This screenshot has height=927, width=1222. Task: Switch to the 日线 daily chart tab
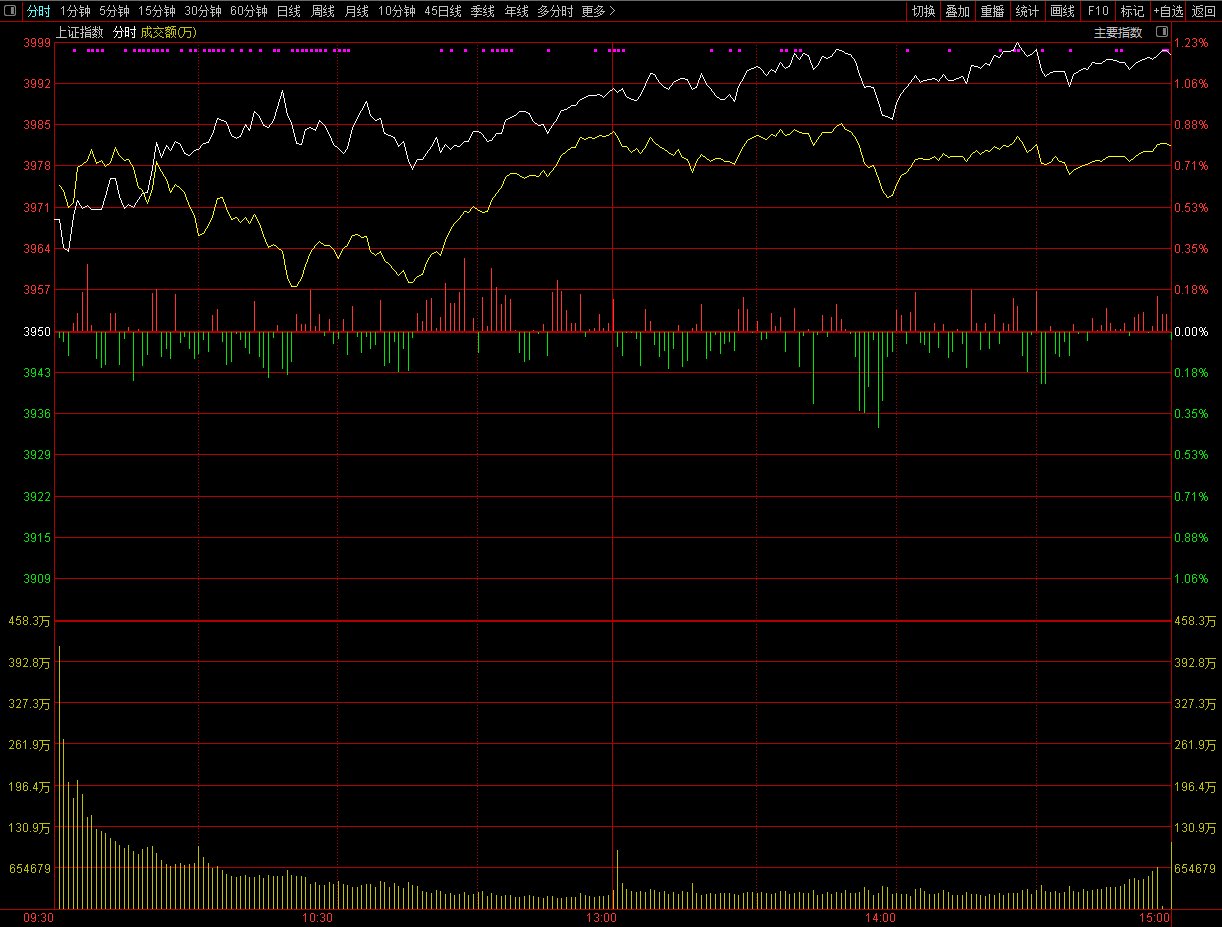pos(288,11)
